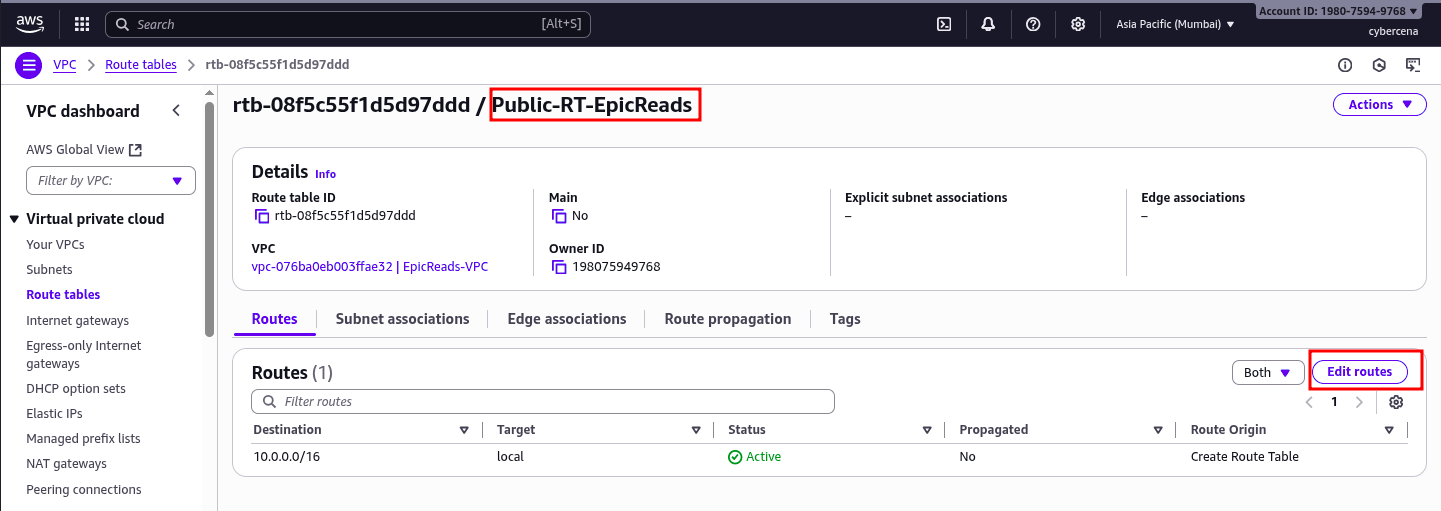Open the VPC dashboard link
The image size is (1441, 511).
(x=83, y=111)
